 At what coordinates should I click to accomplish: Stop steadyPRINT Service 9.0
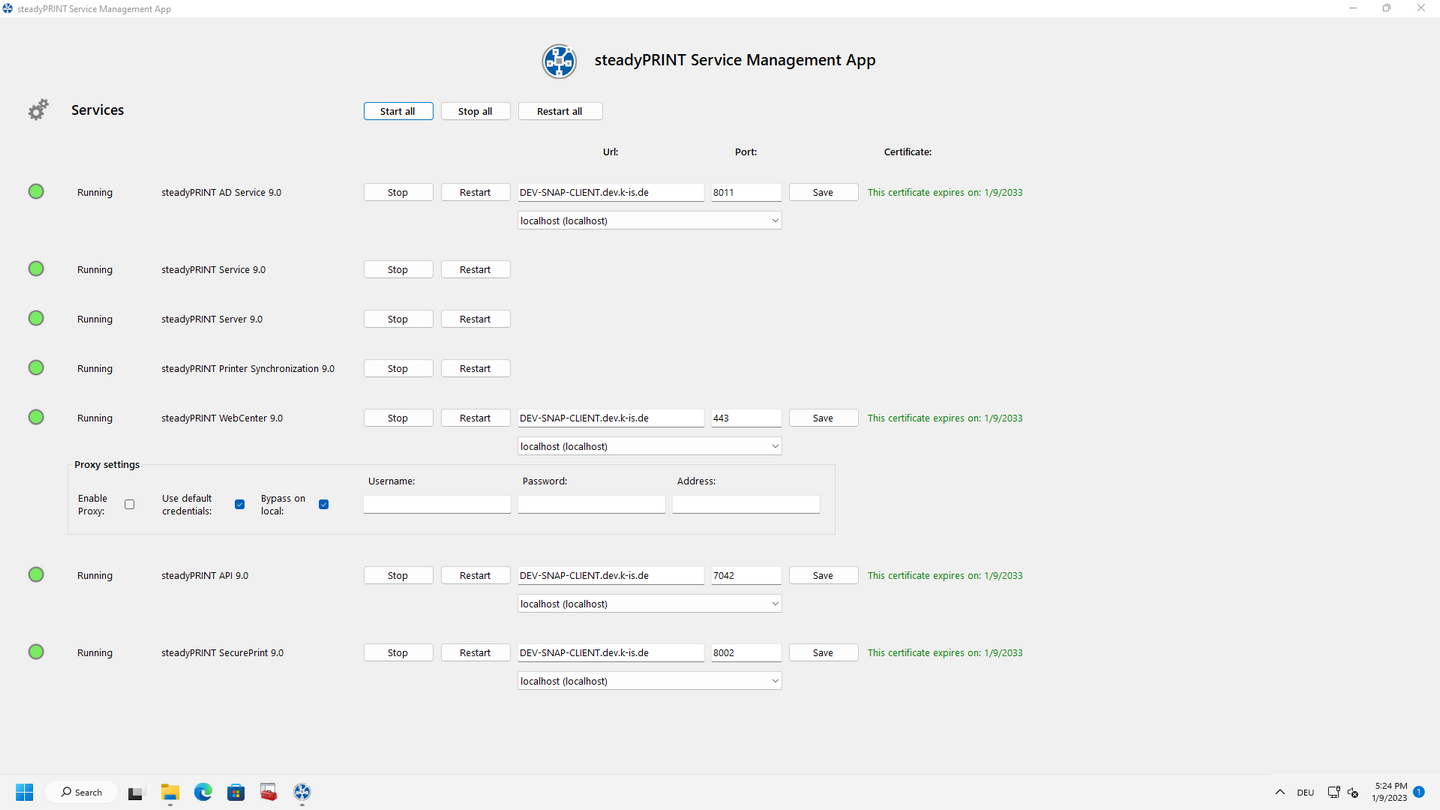coord(398,269)
